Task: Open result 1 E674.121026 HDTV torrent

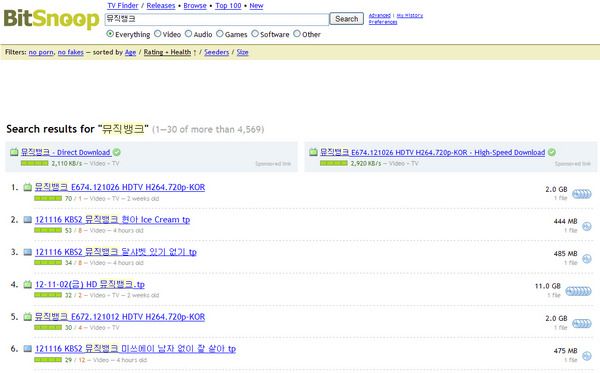Action: [x=120, y=187]
